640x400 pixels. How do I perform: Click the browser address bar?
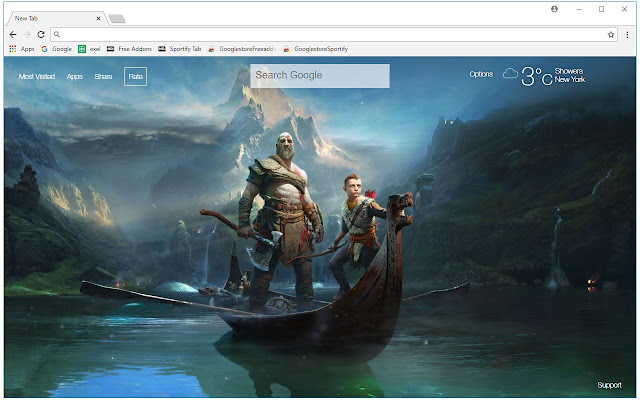334,35
